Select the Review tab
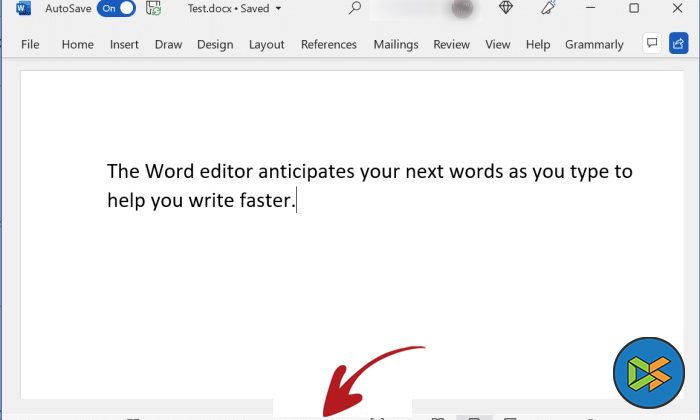Viewport: 700px width, 420px height. (x=451, y=44)
